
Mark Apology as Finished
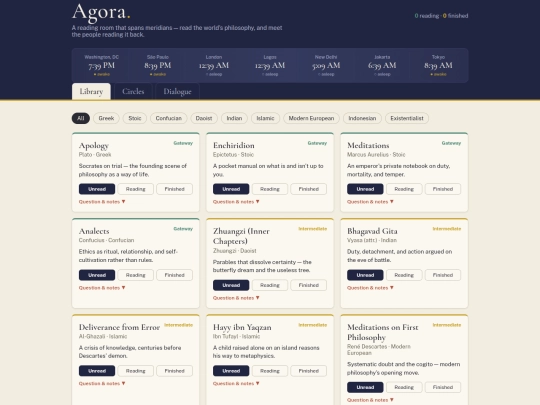[x=174, y=189]
